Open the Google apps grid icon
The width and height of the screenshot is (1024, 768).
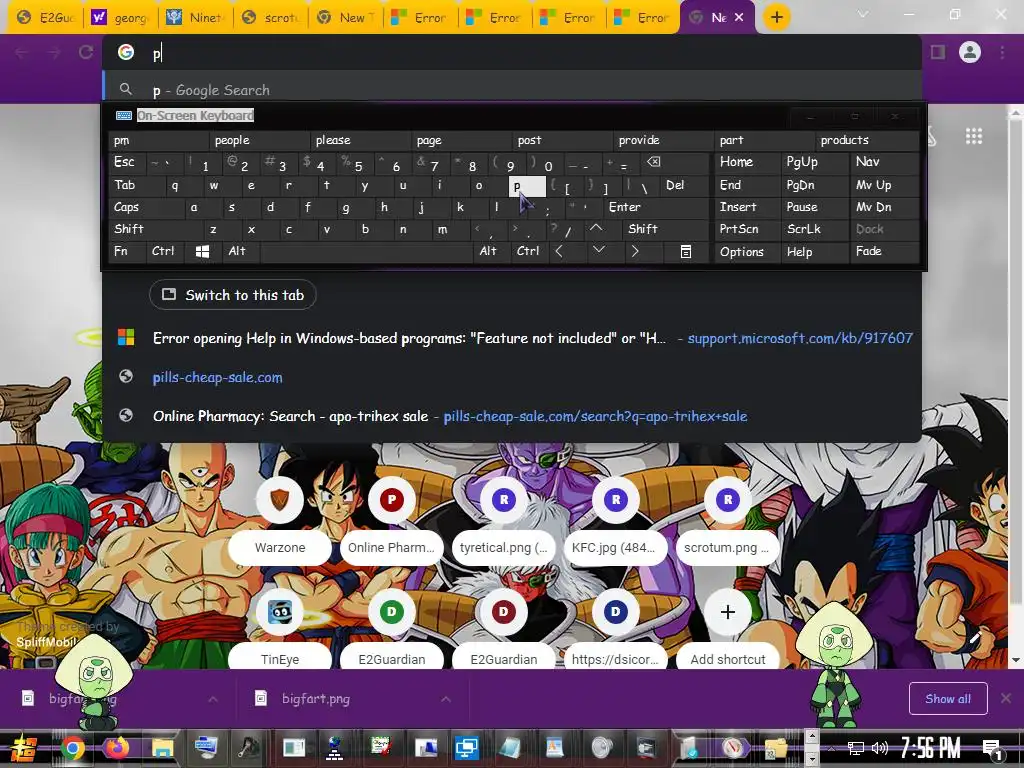point(974,136)
